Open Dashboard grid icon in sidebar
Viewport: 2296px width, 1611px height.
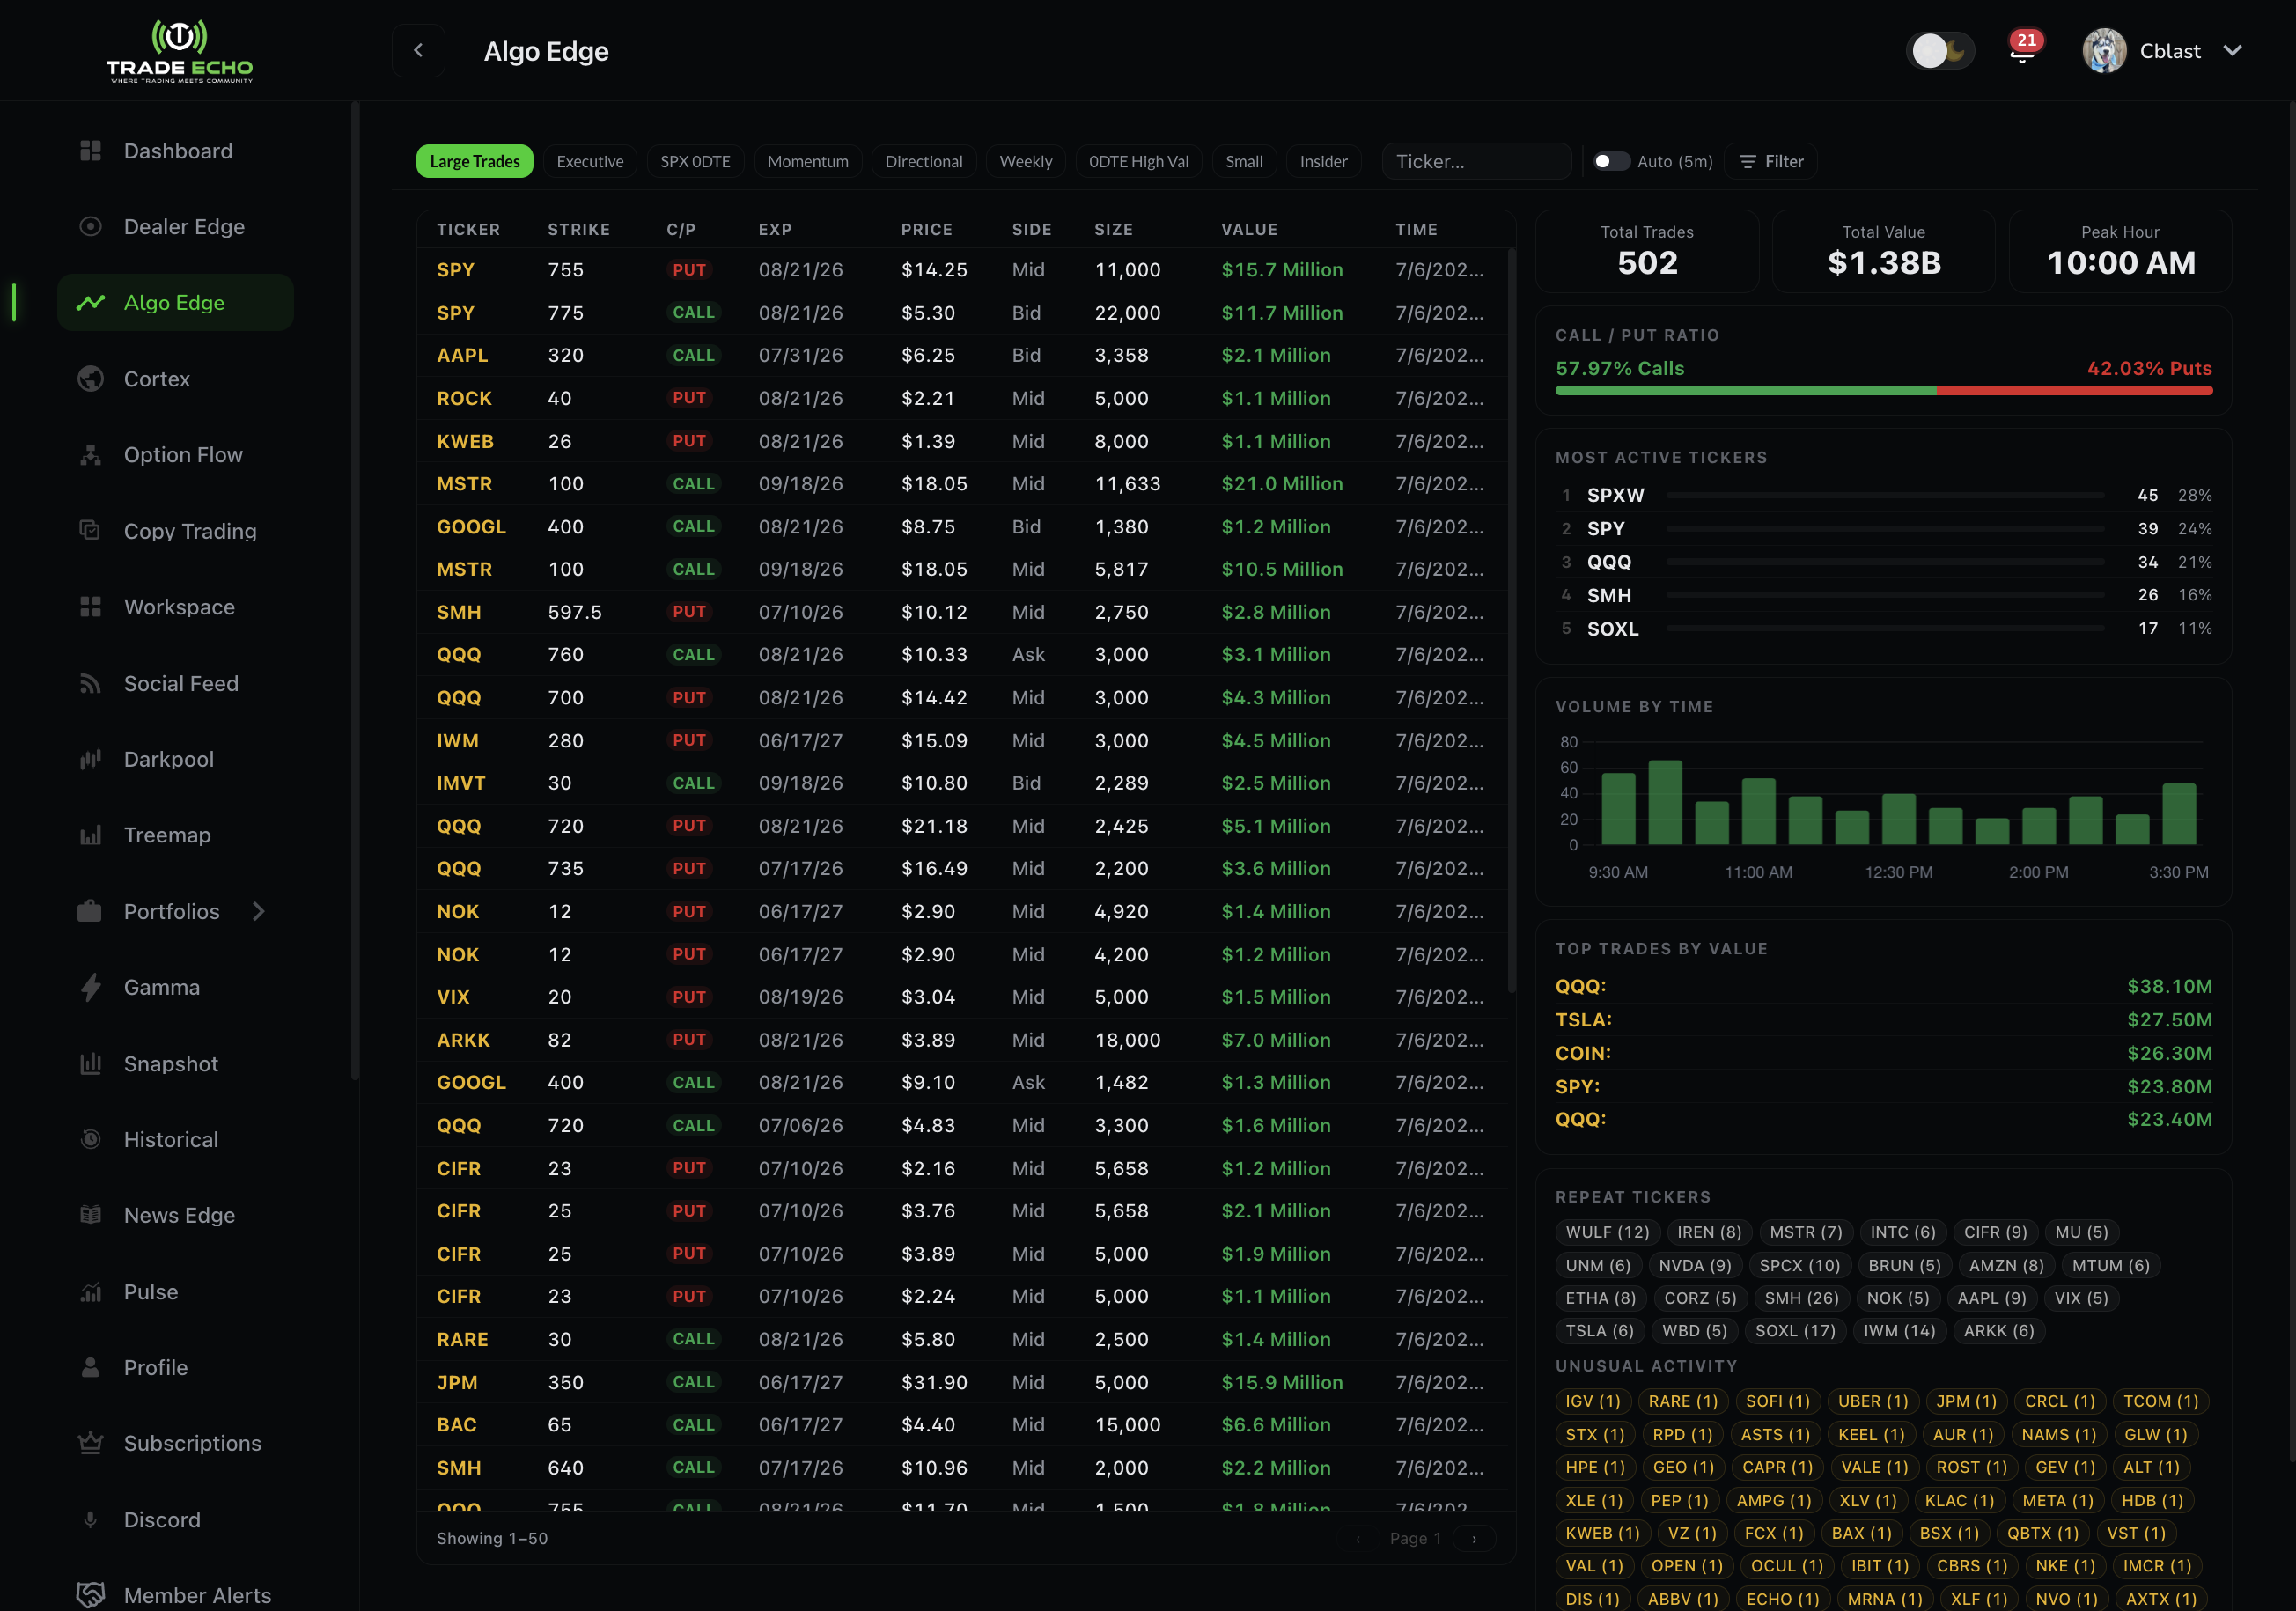tap(90, 151)
